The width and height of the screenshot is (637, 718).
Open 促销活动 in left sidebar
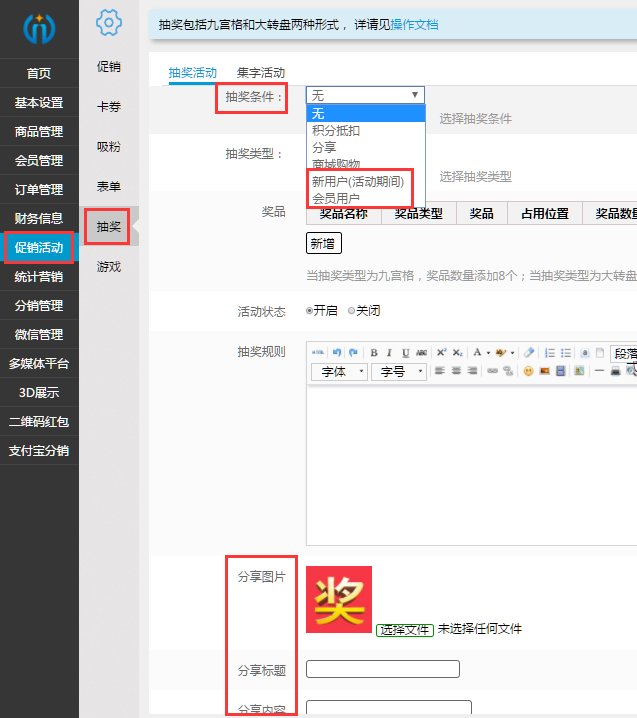tap(39, 248)
